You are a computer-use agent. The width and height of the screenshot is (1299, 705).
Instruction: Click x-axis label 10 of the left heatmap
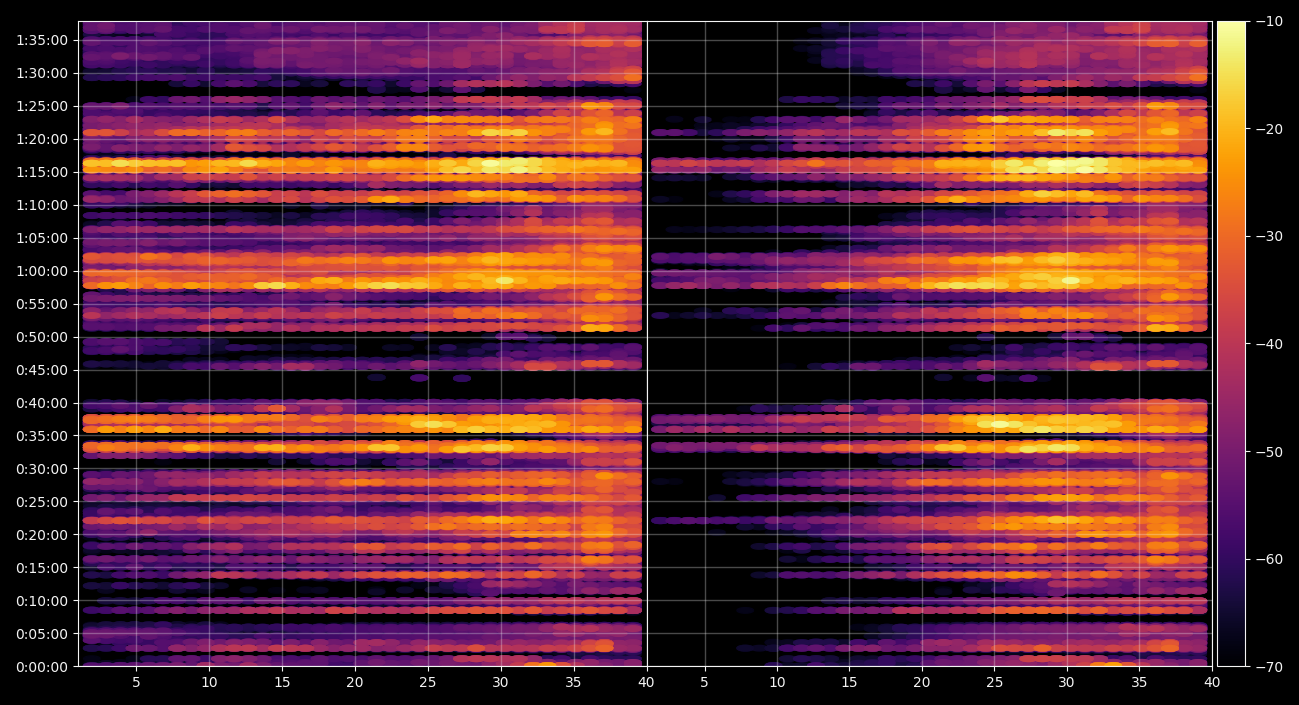click(209, 683)
